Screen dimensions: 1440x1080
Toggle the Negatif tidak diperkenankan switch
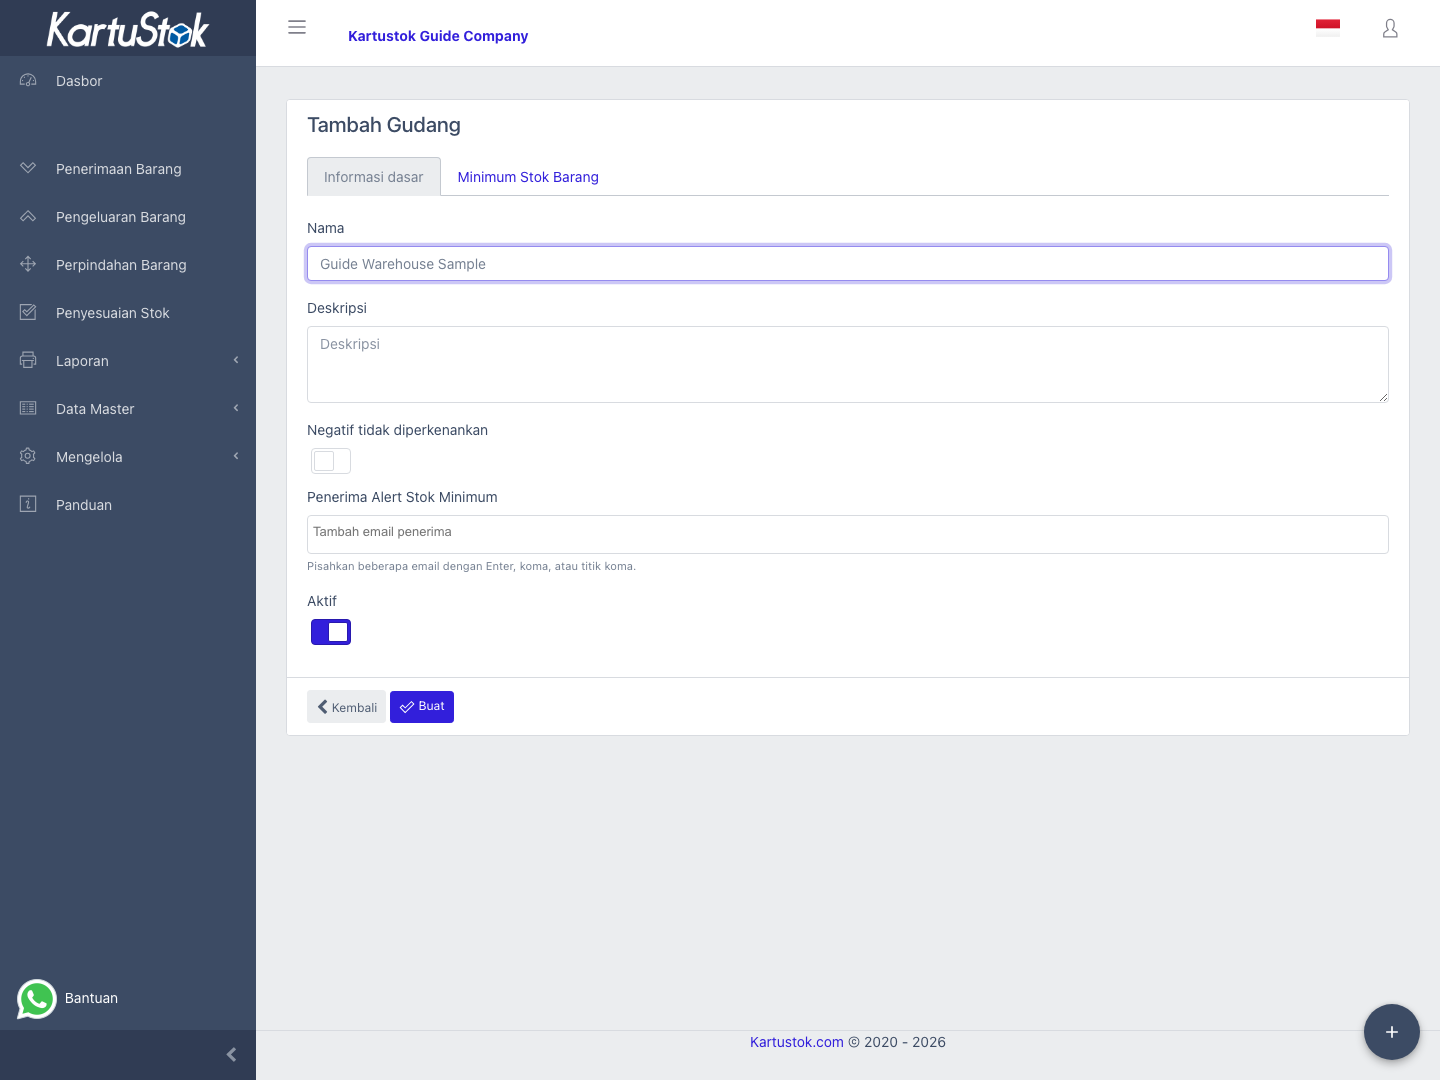coord(331,461)
